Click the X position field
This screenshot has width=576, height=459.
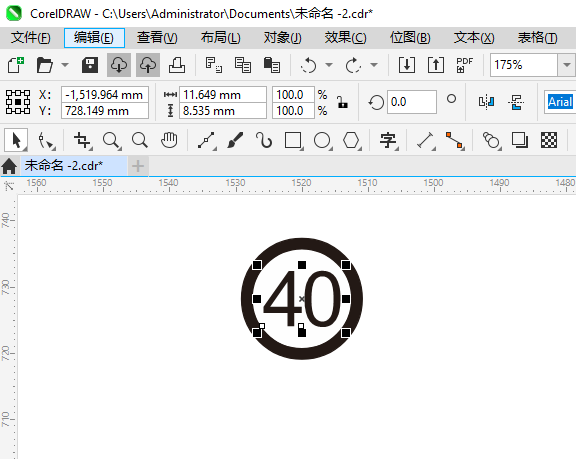click(x=105, y=95)
